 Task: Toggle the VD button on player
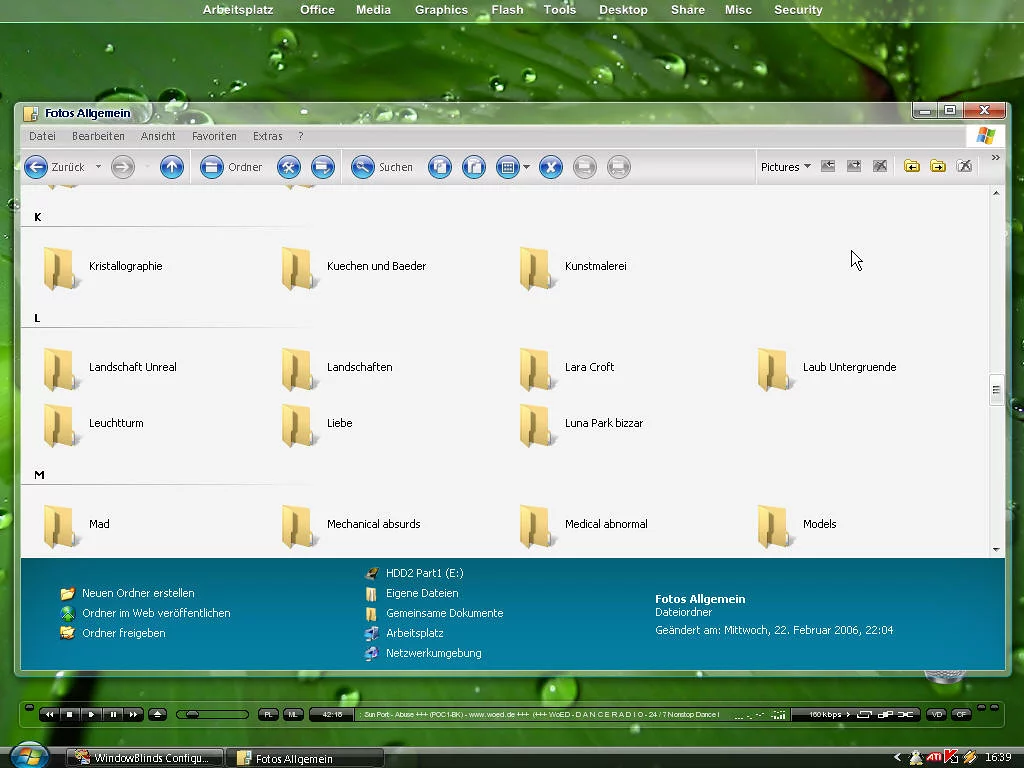tap(936, 714)
